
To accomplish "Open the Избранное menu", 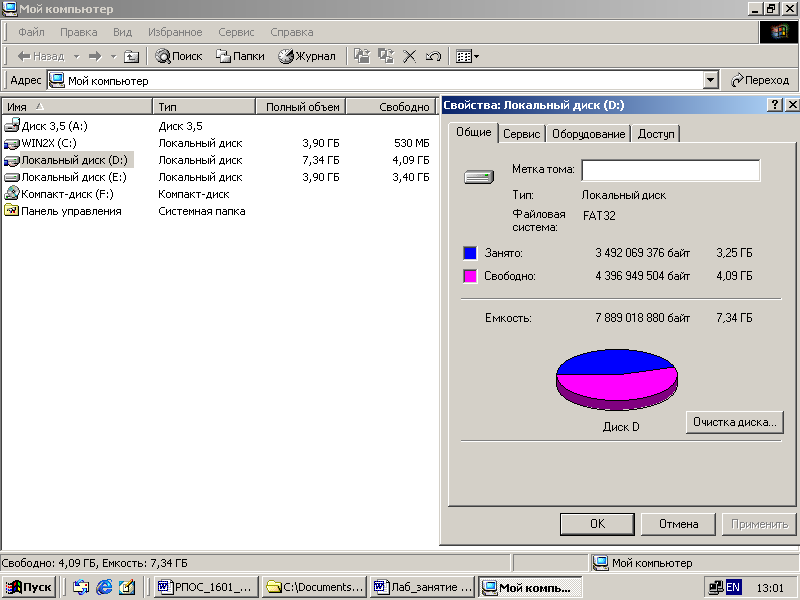I will 175,32.
